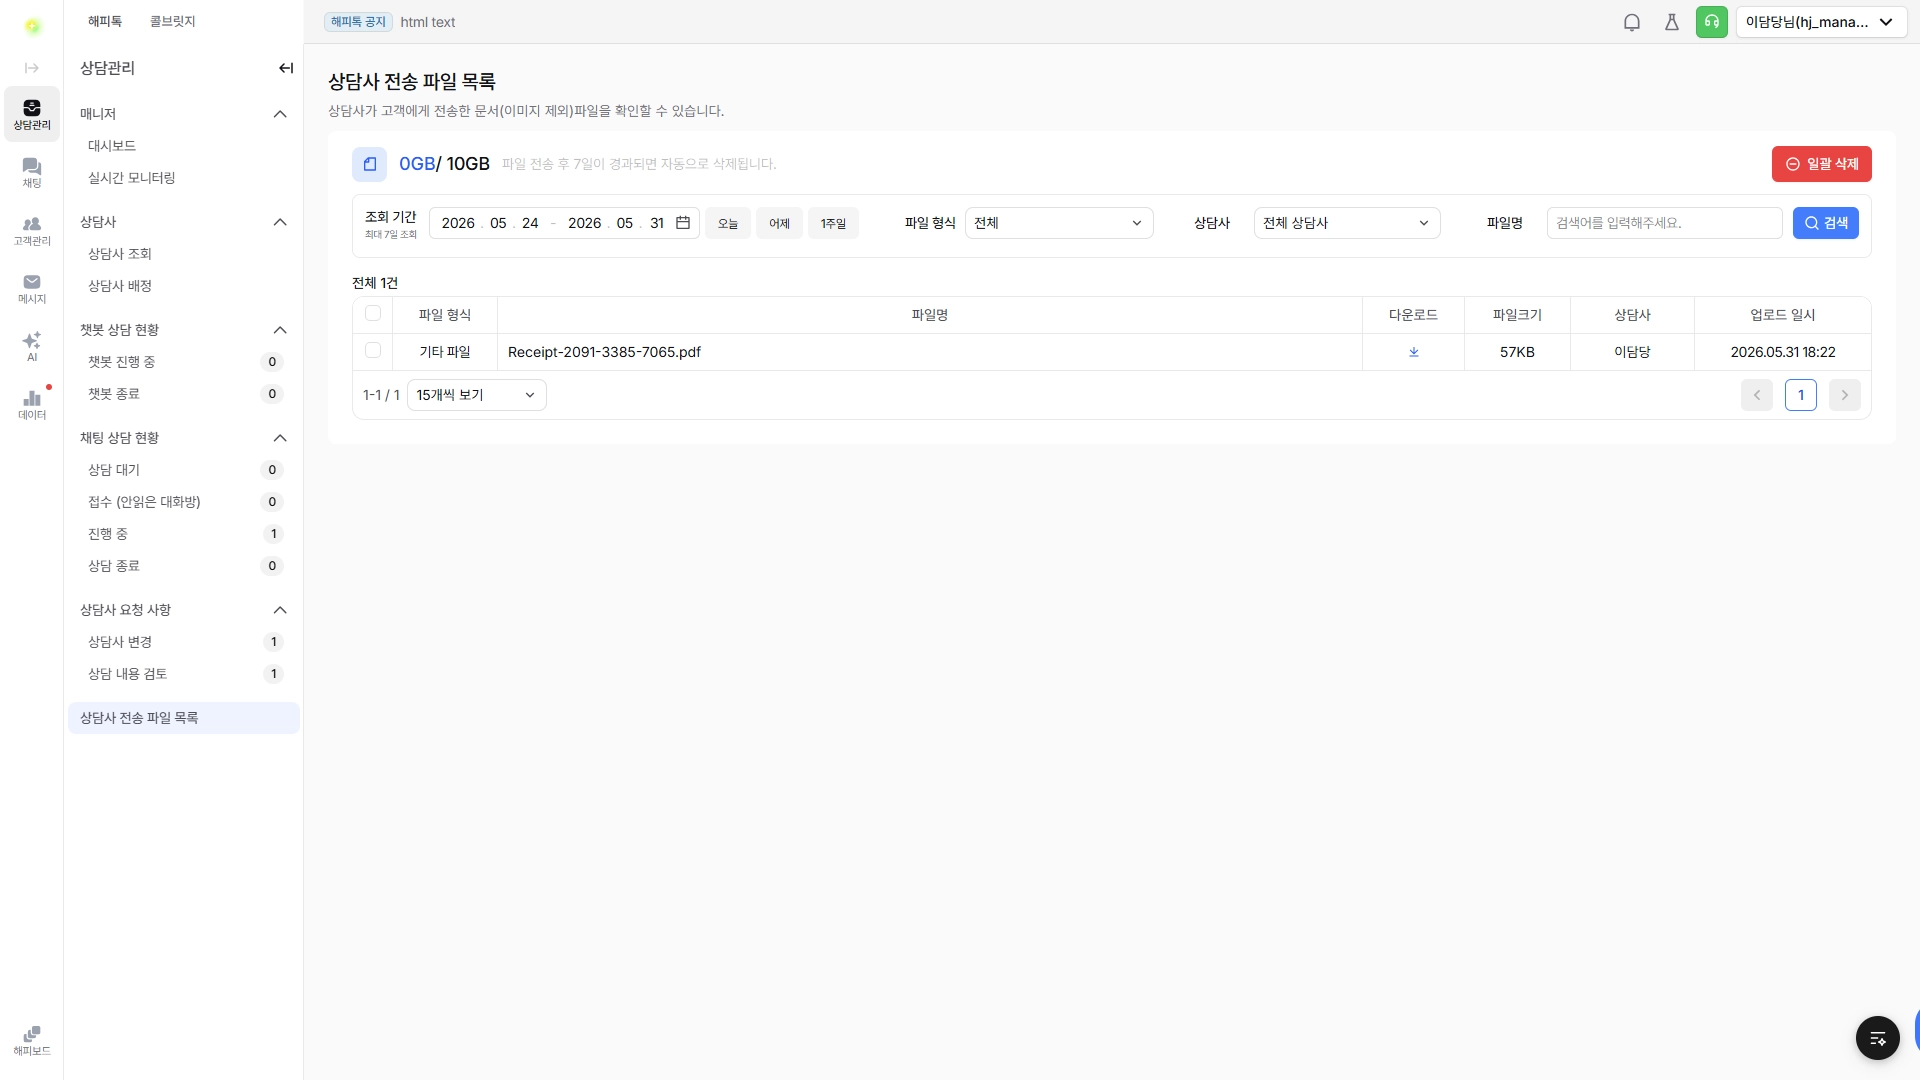This screenshot has height=1080, width=1920.
Task: Collapse the 상담사 section
Action: tap(280, 222)
